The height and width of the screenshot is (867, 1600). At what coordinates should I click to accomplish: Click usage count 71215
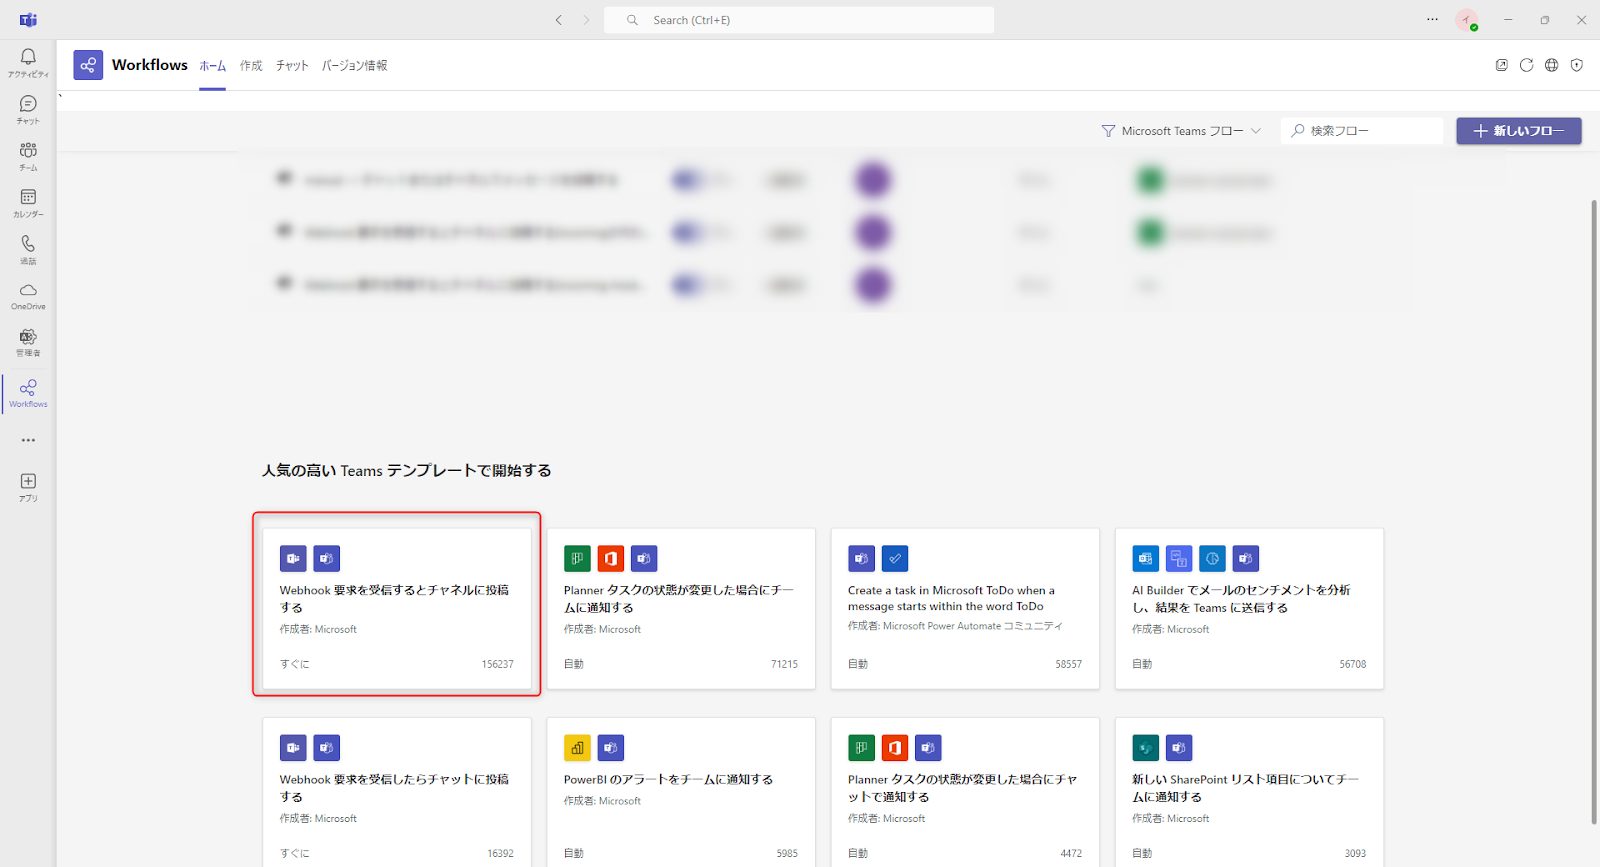tap(784, 664)
